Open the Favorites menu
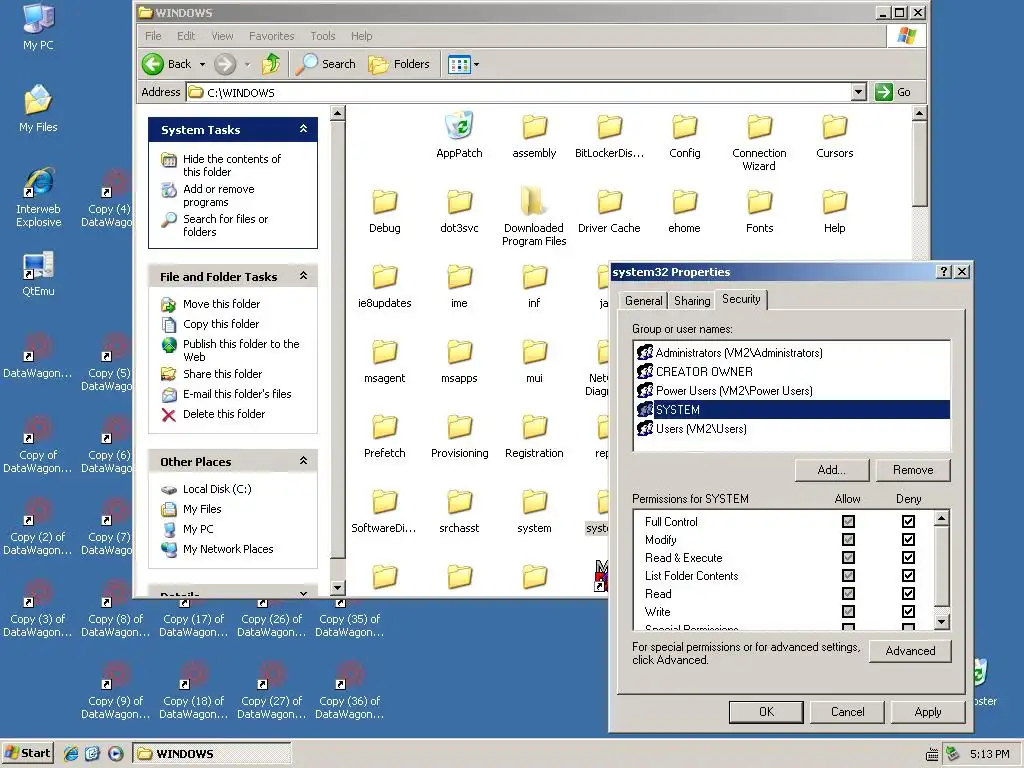Image resolution: width=1024 pixels, height=768 pixels. coord(272,36)
